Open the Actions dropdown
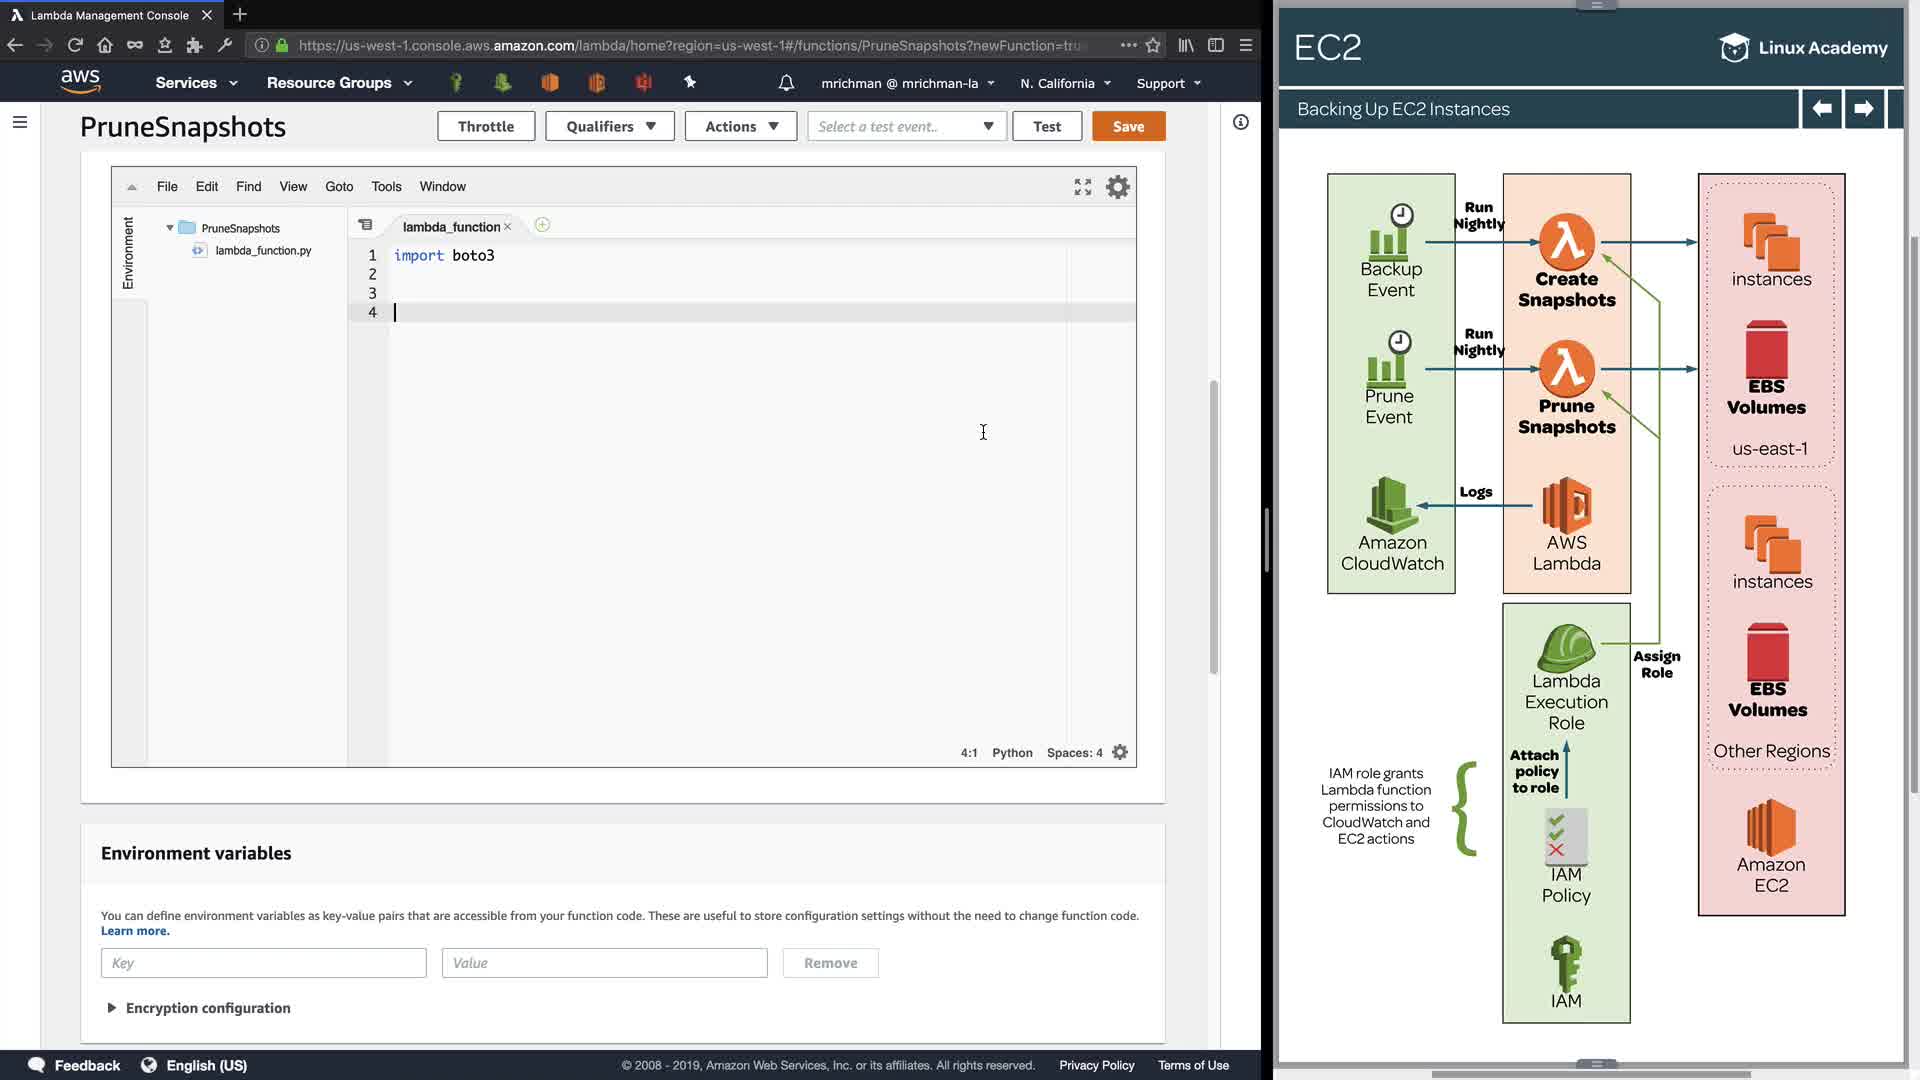 point(740,126)
